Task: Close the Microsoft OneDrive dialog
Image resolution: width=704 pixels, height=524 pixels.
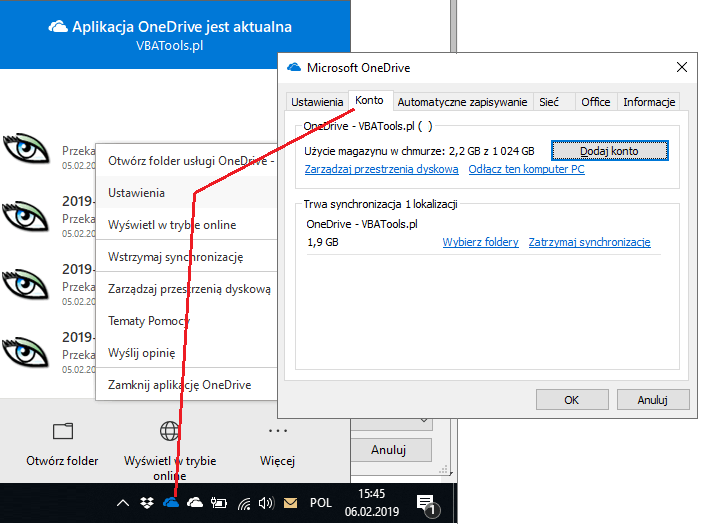Action: [x=682, y=67]
